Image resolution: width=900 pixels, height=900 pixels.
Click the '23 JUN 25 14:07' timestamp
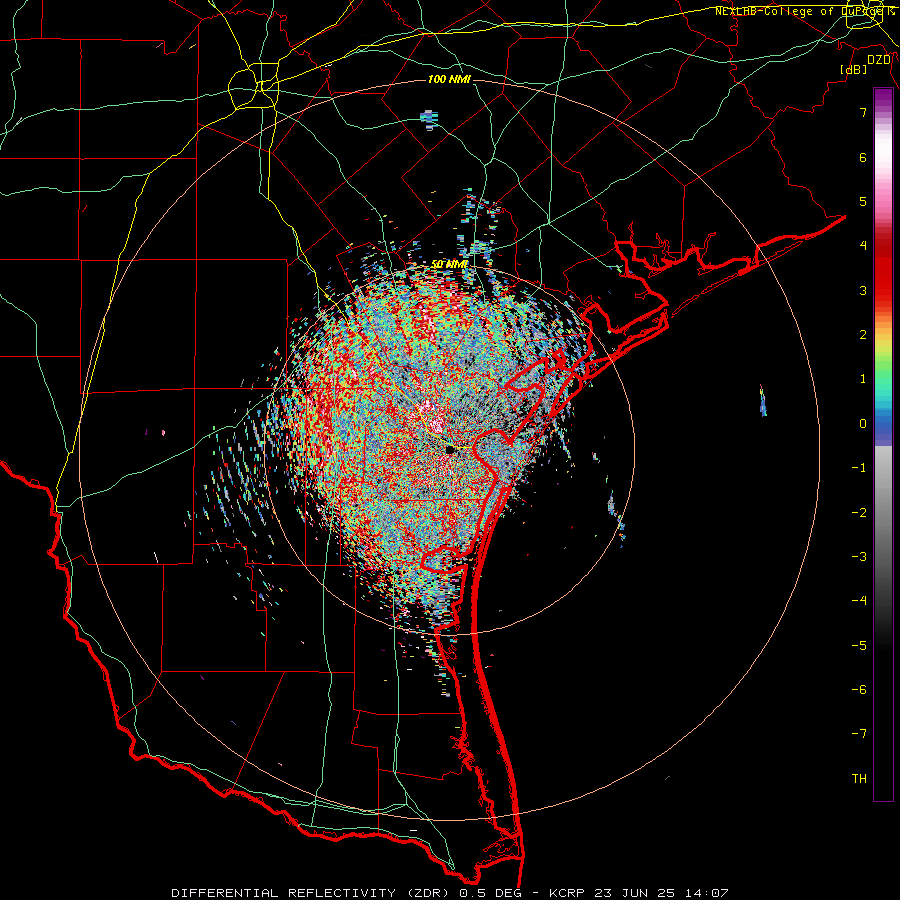[663, 893]
